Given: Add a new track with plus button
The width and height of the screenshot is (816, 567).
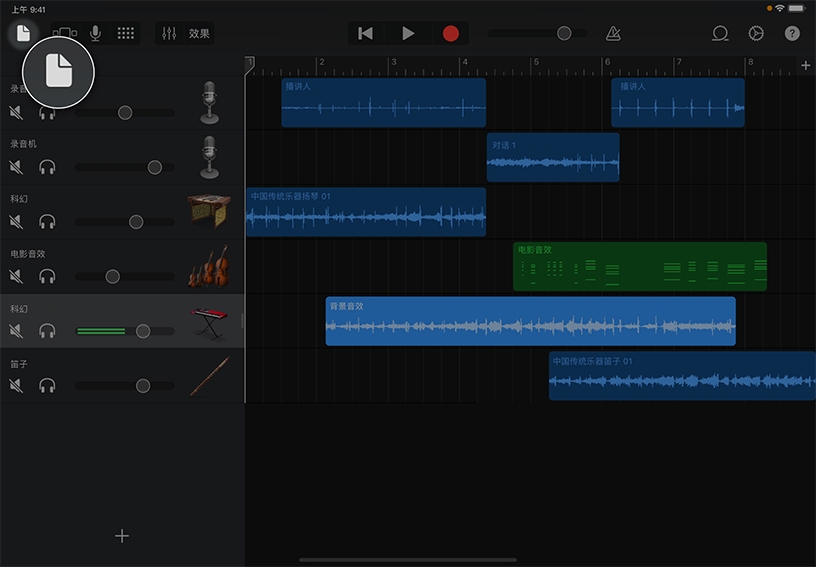Looking at the screenshot, I should pos(122,536).
